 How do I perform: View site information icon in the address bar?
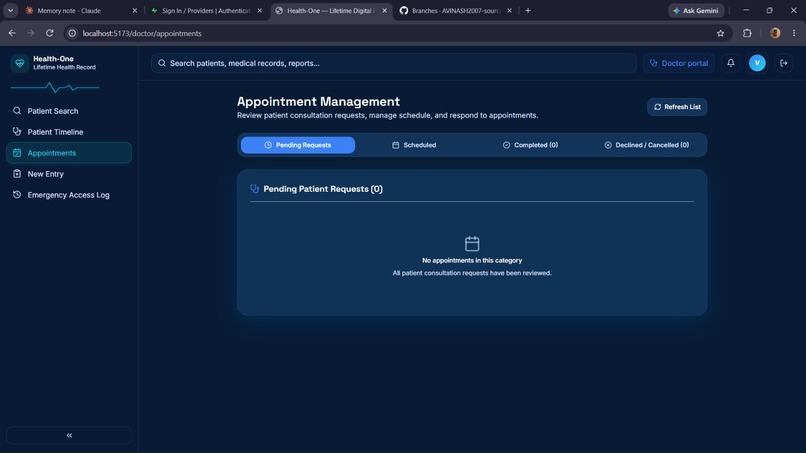(x=72, y=33)
